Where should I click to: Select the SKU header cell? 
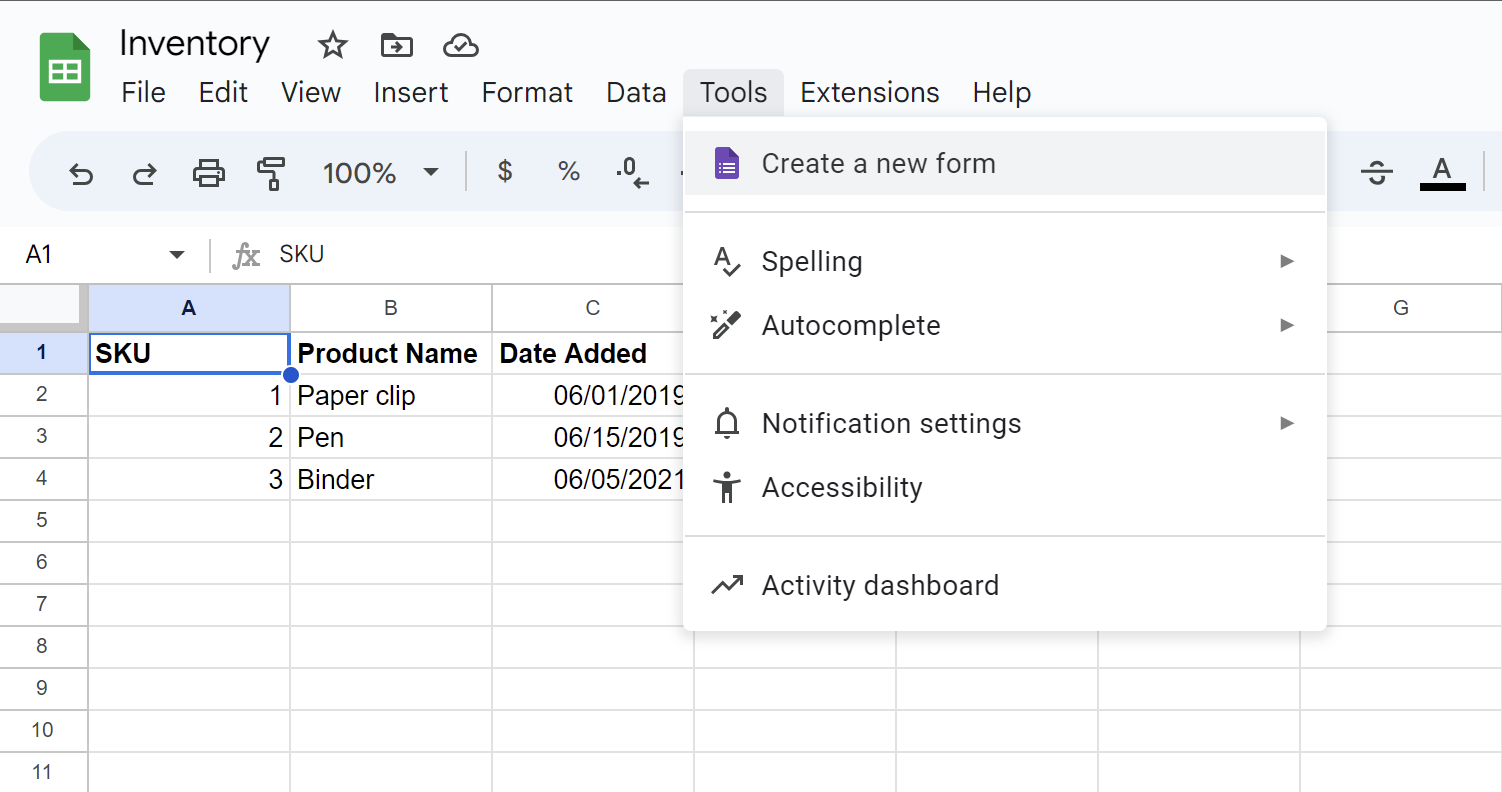click(189, 353)
